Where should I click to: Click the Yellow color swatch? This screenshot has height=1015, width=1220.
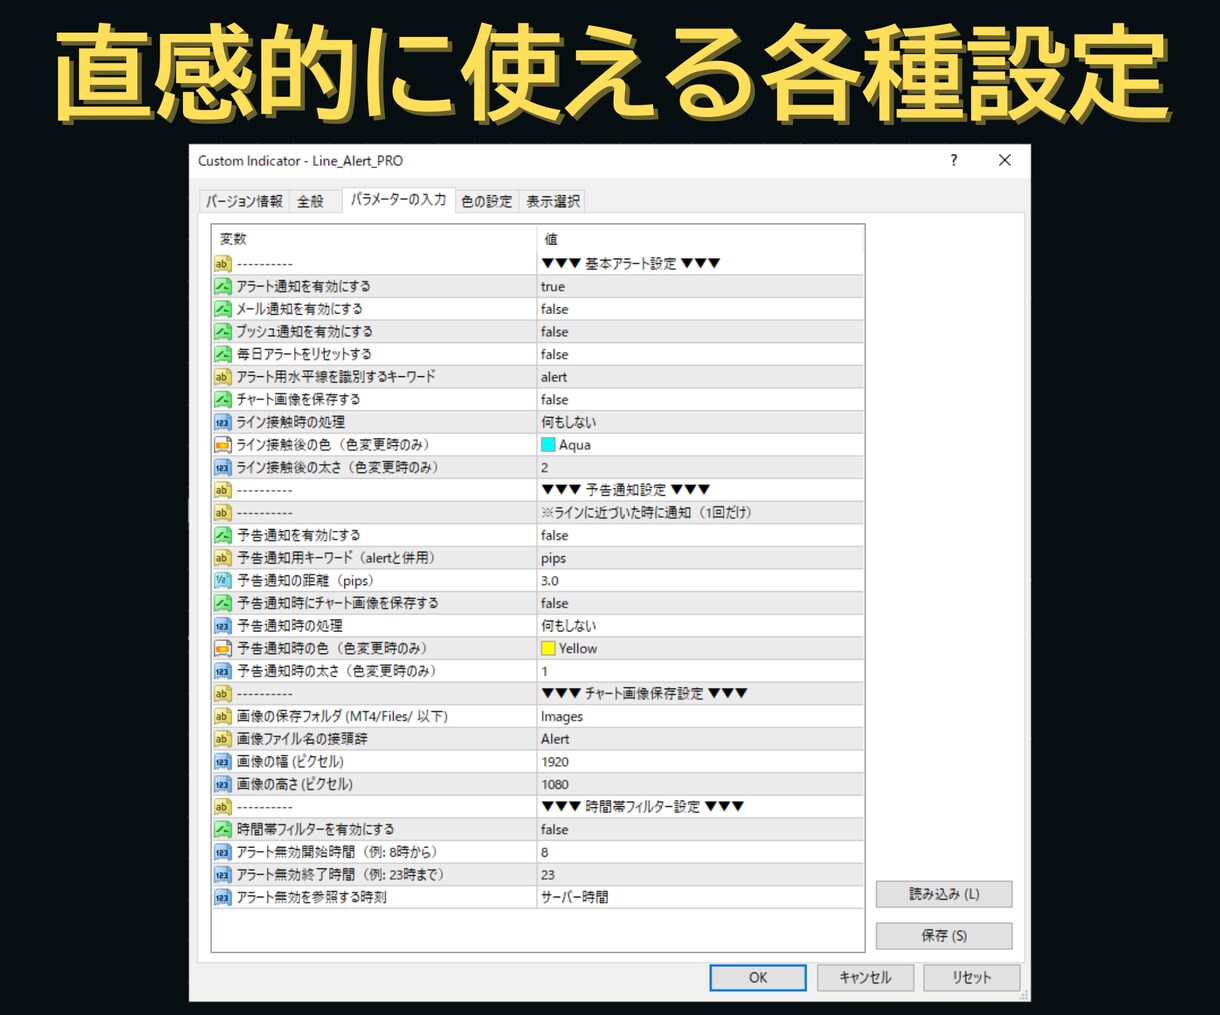tap(548, 648)
